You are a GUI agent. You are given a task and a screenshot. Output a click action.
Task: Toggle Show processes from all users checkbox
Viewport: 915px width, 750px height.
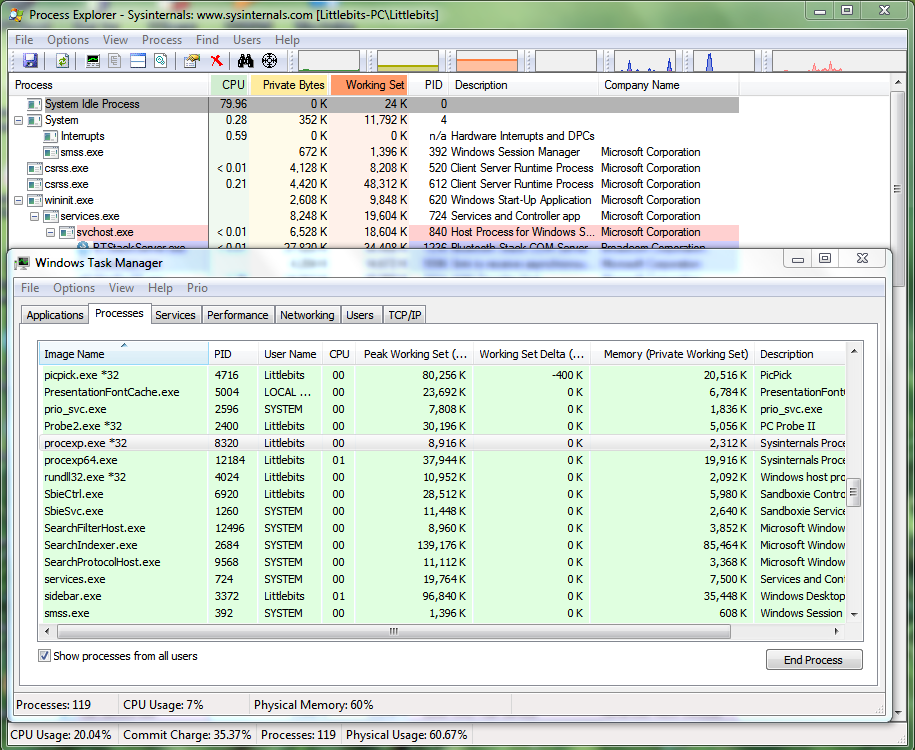[x=45, y=656]
